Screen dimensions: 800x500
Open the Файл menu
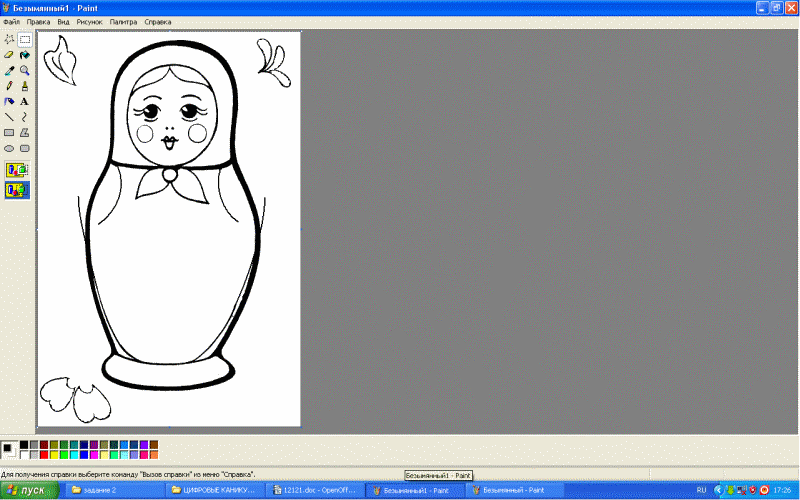[11, 22]
